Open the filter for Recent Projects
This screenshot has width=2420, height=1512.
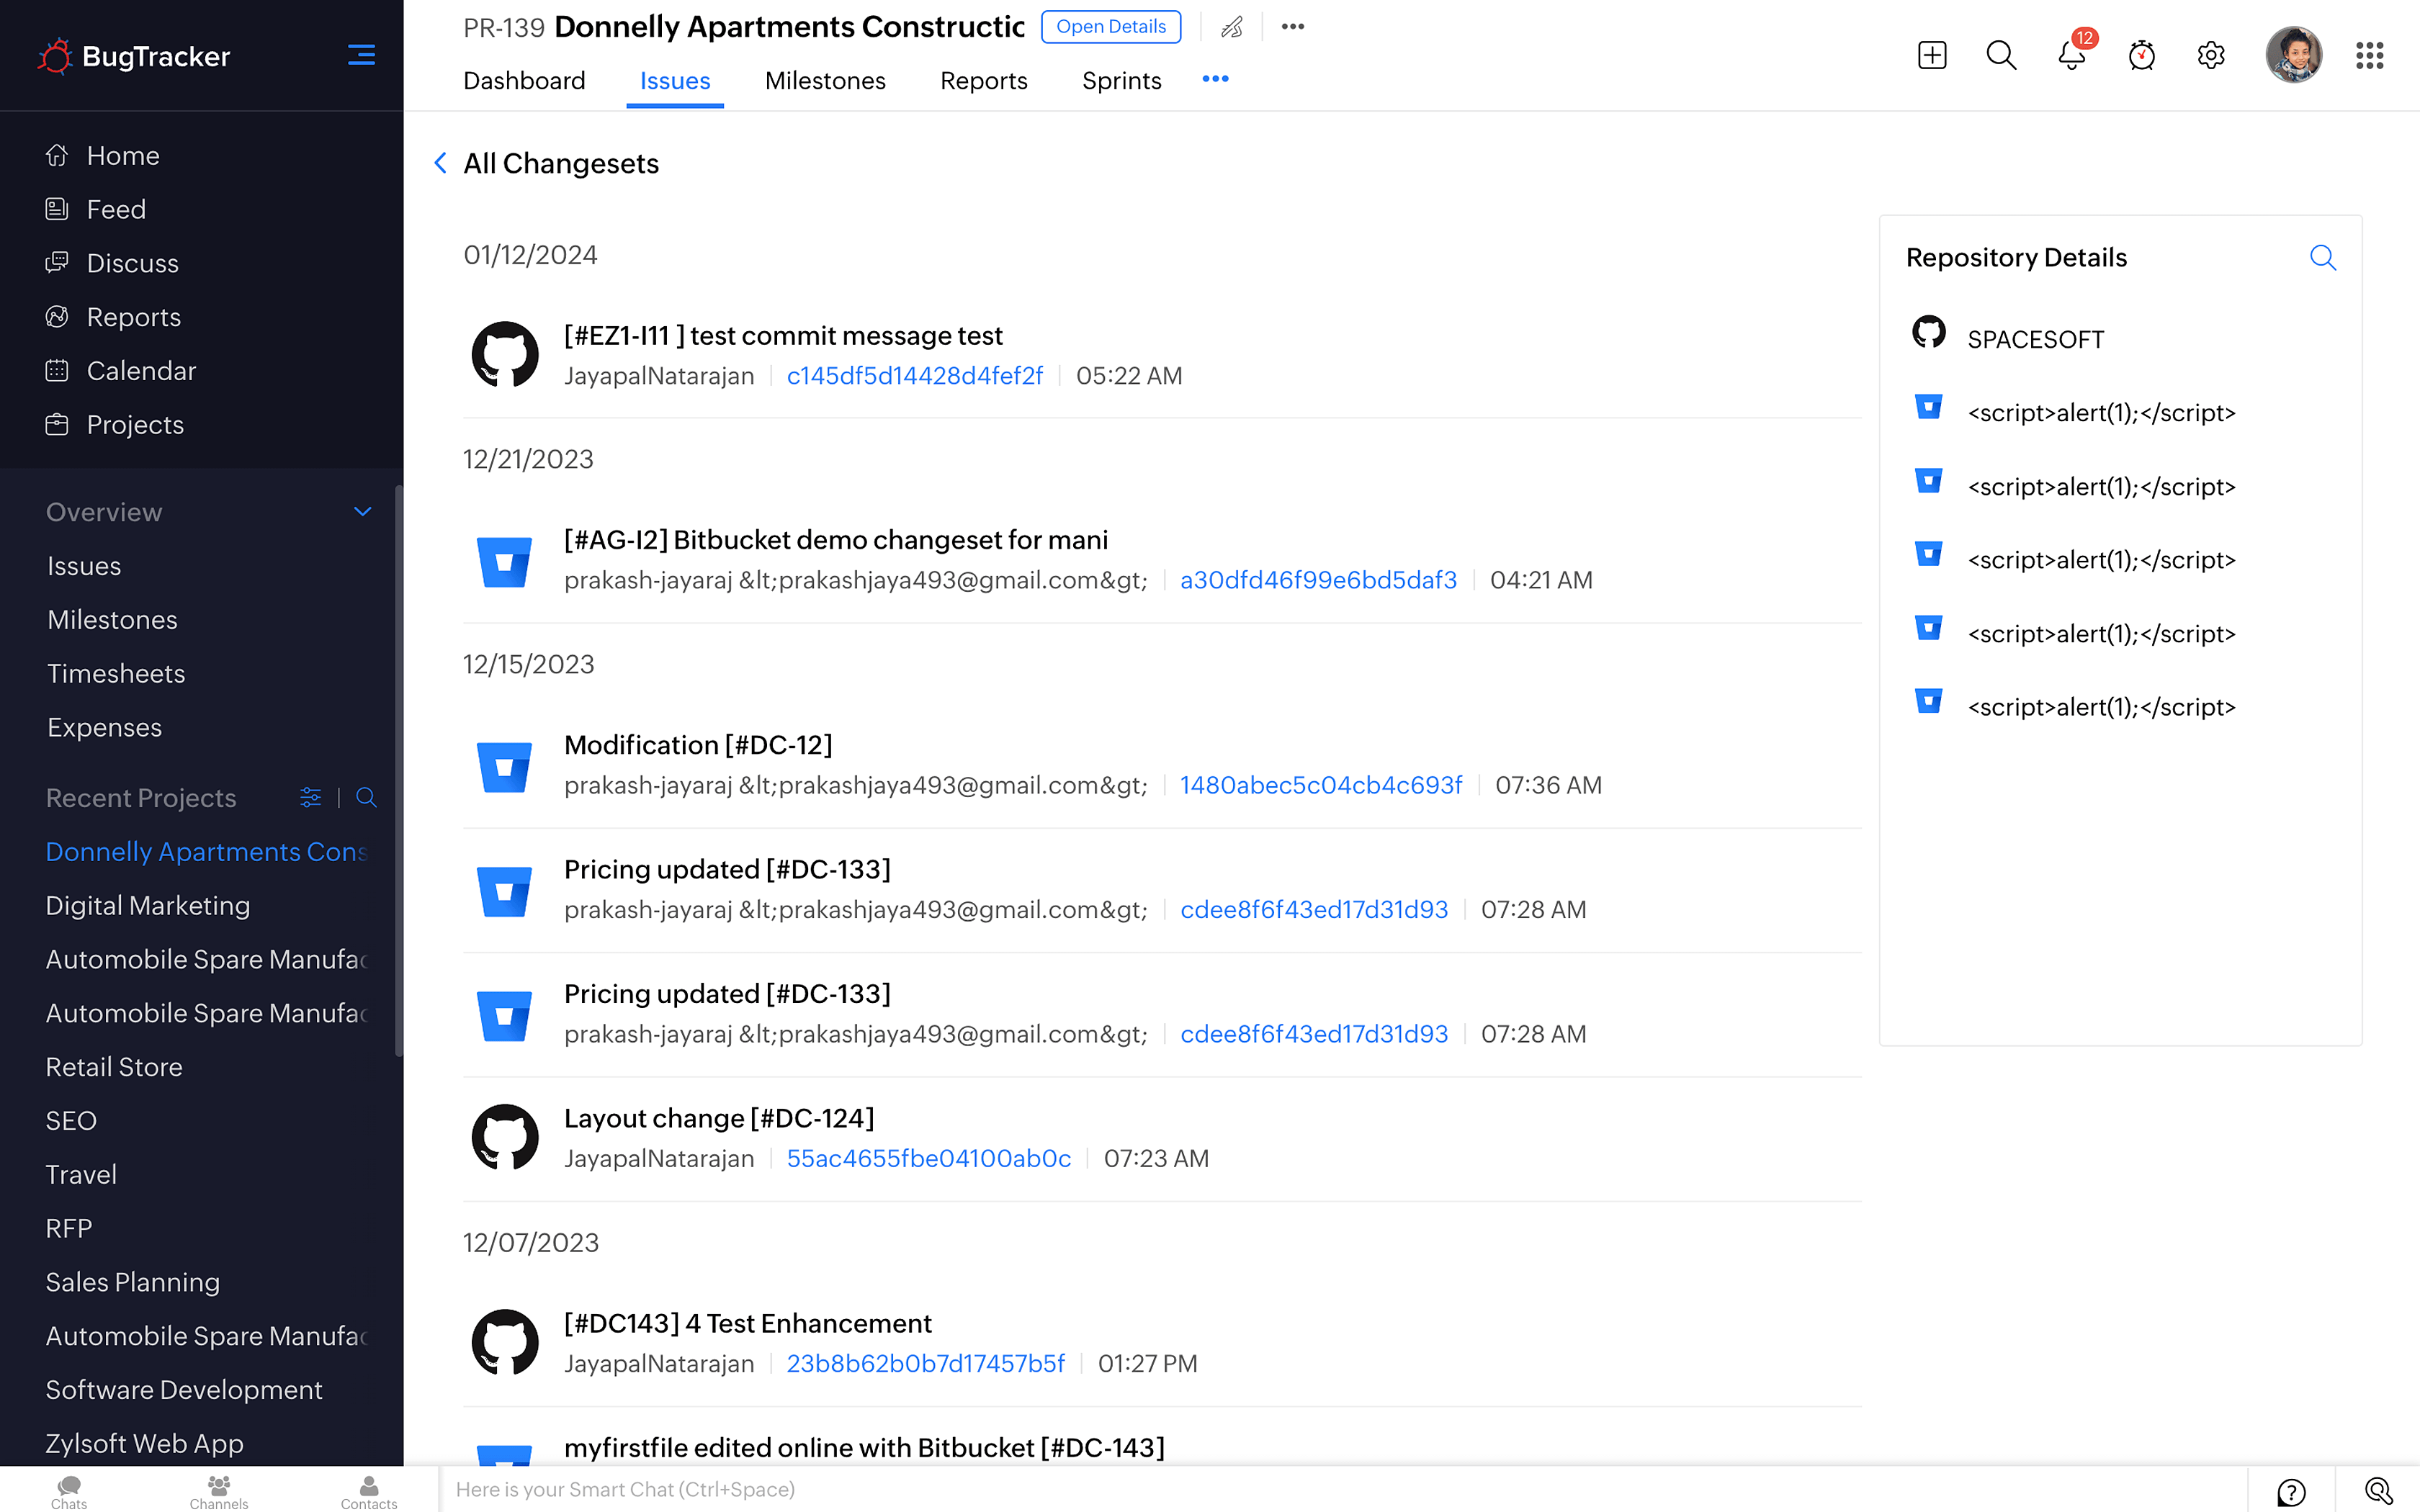click(x=310, y=797)
